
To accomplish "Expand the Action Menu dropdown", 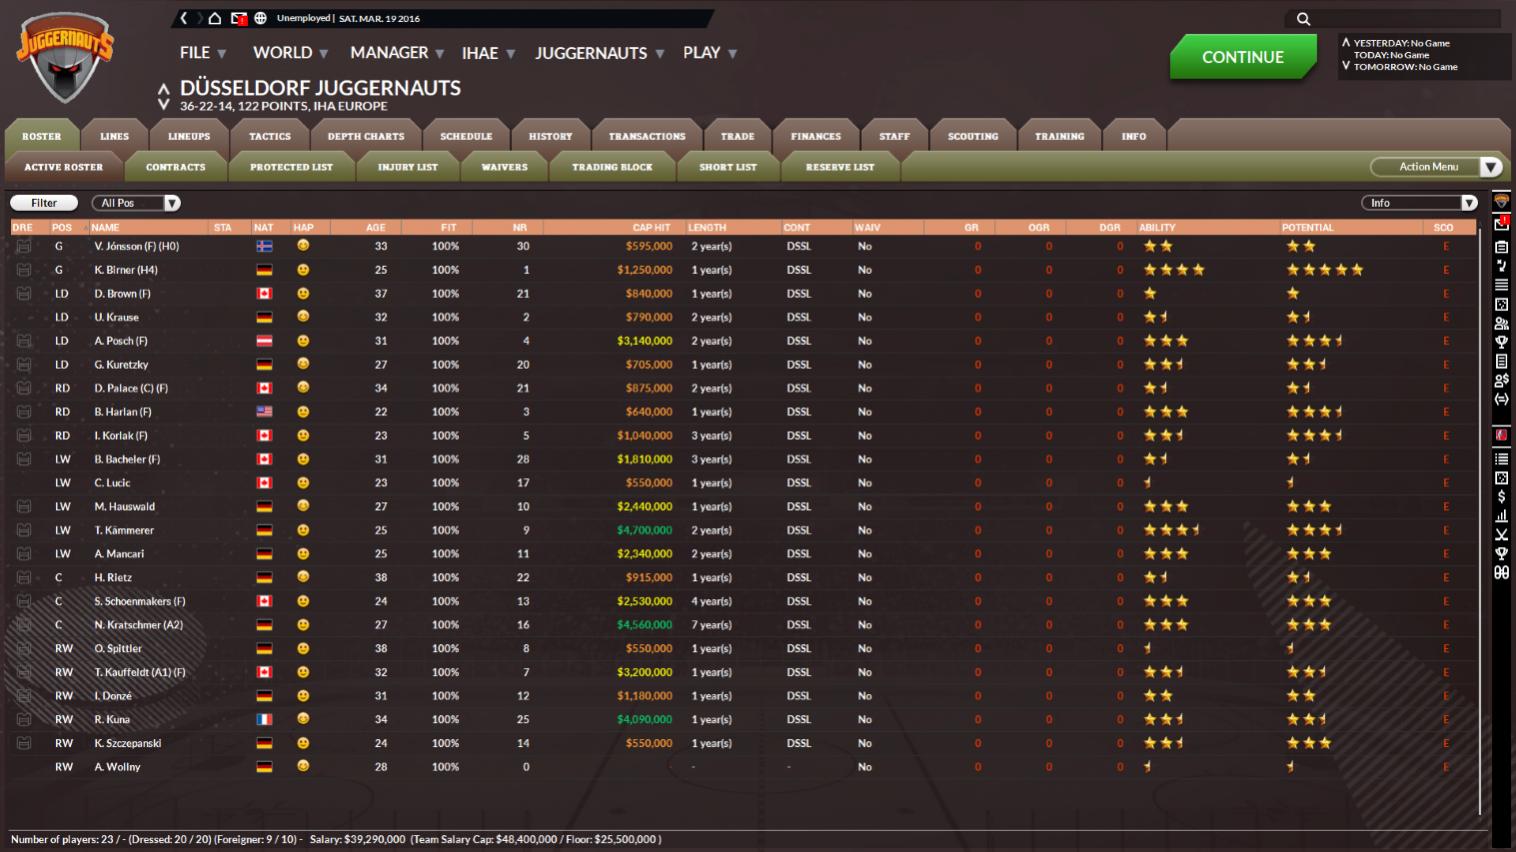I will click(x=1436, y=167).
